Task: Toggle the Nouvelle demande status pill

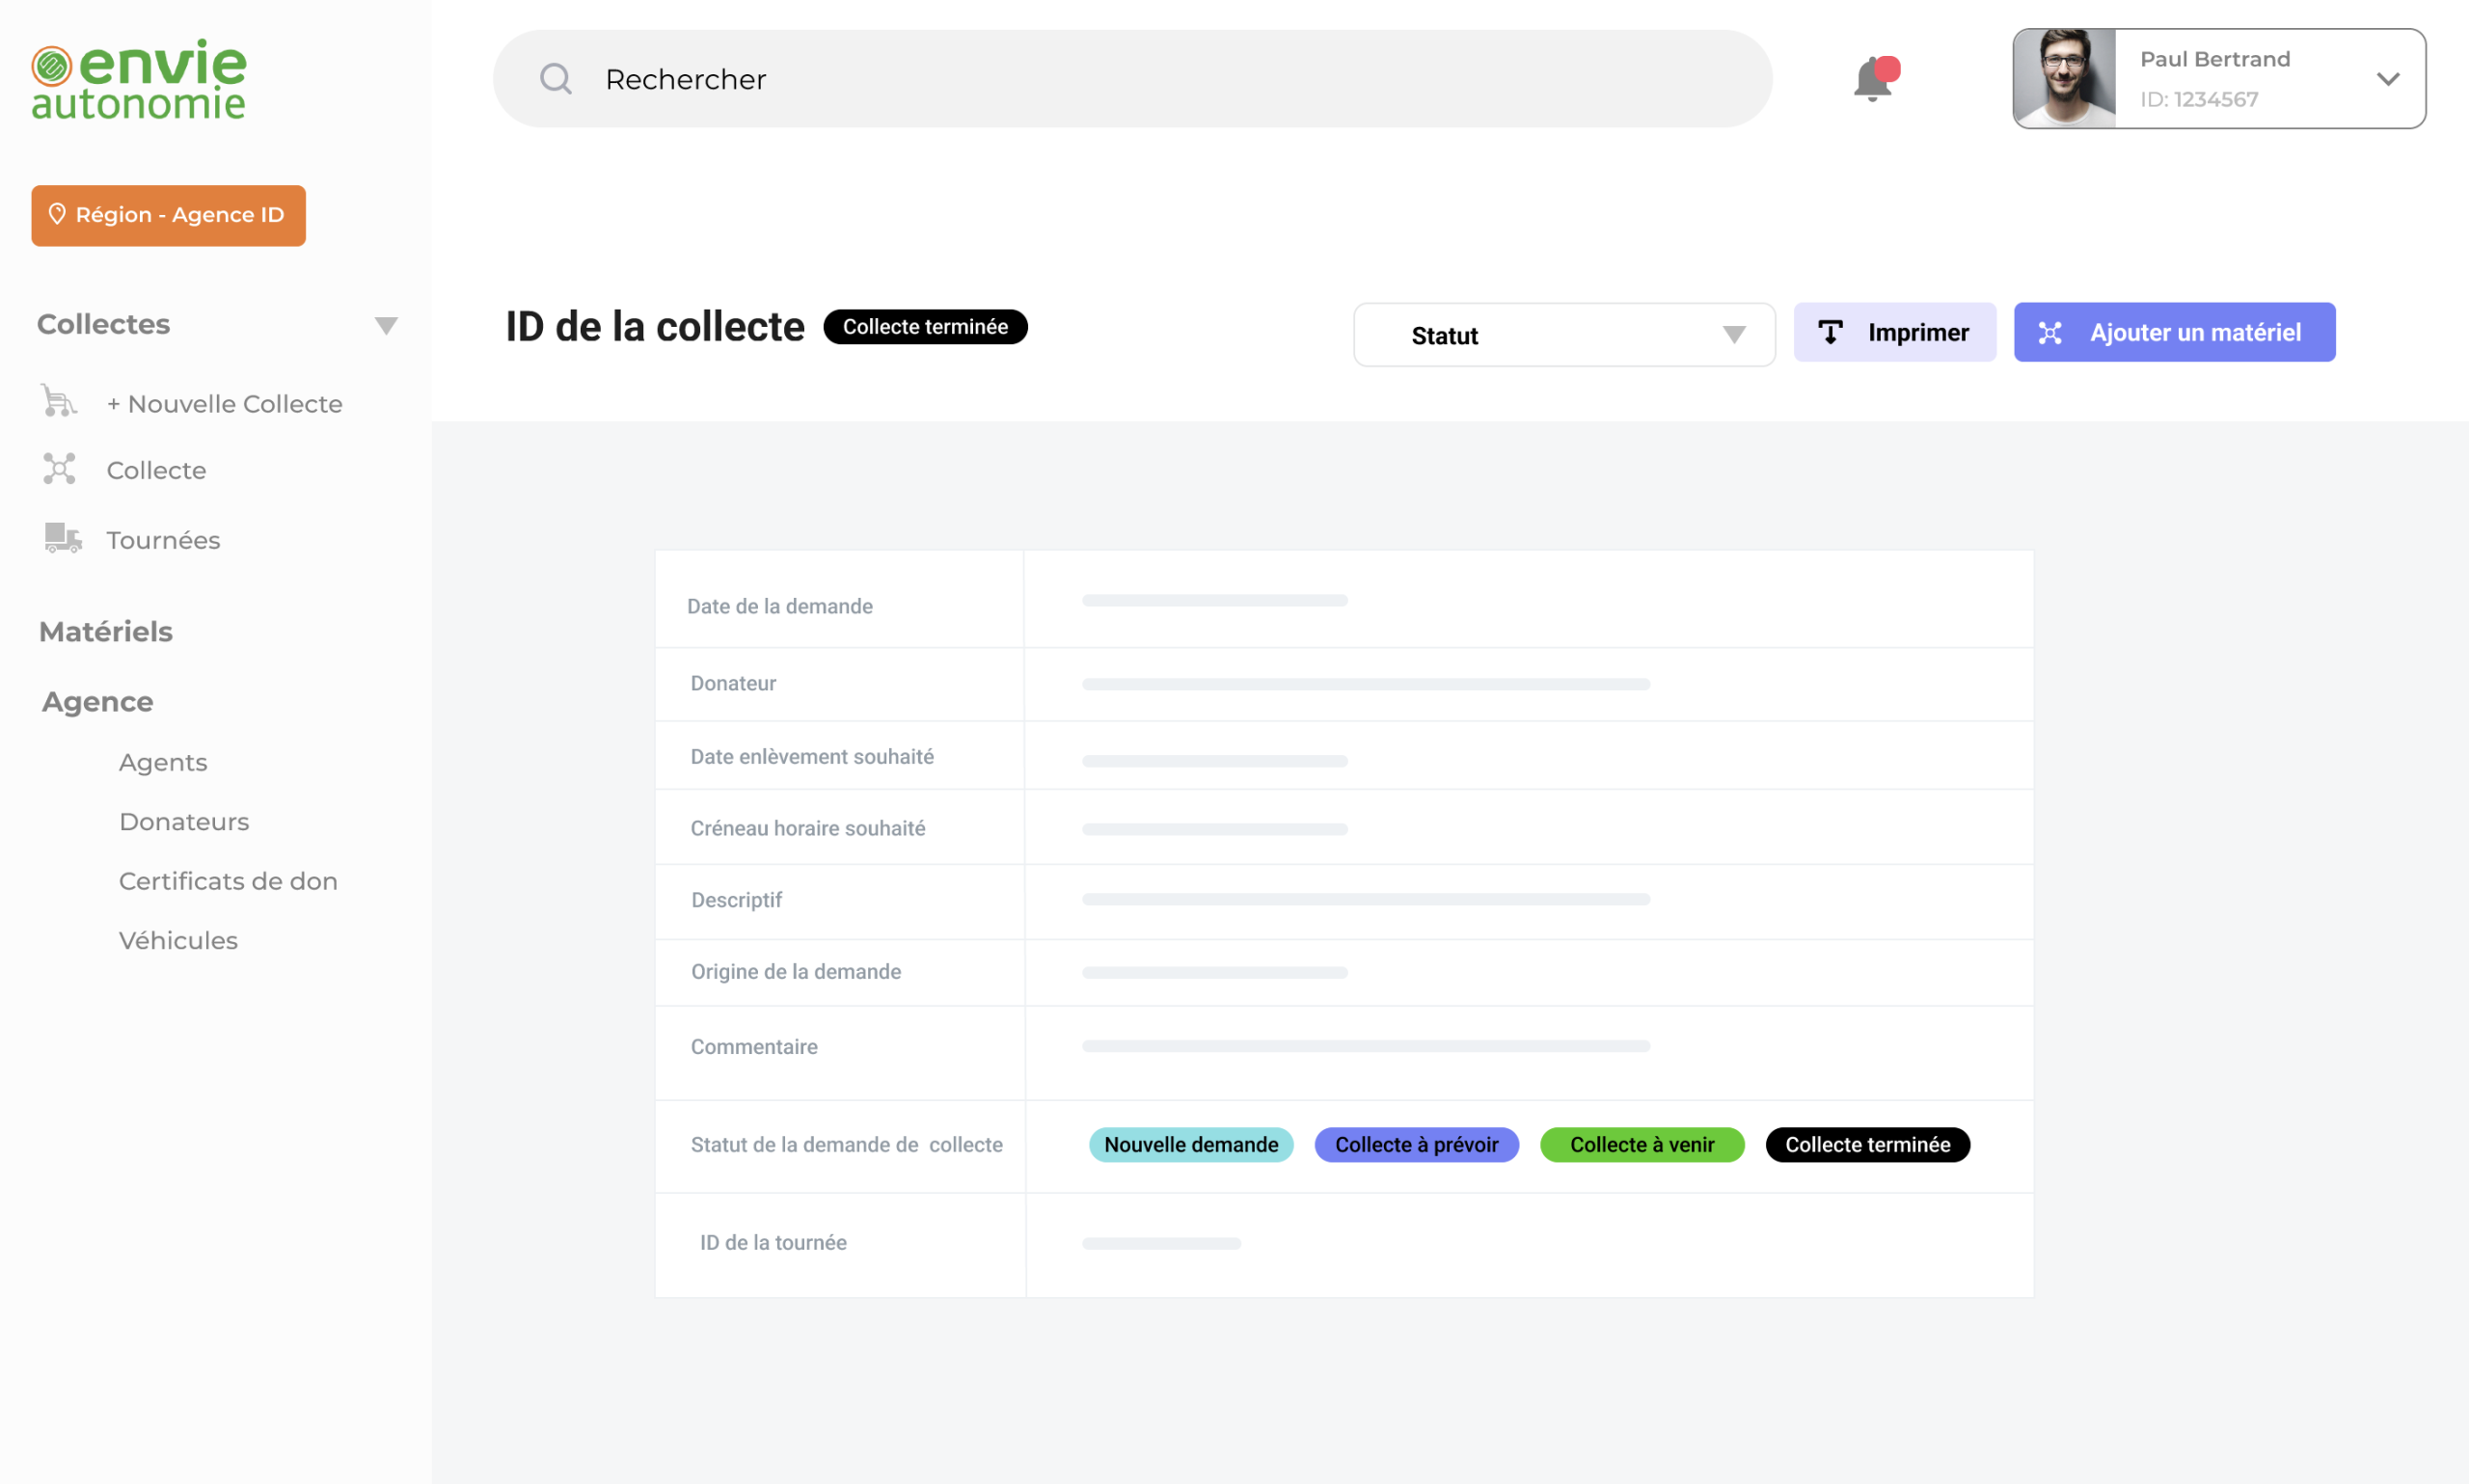Action: (1189, 1144)
